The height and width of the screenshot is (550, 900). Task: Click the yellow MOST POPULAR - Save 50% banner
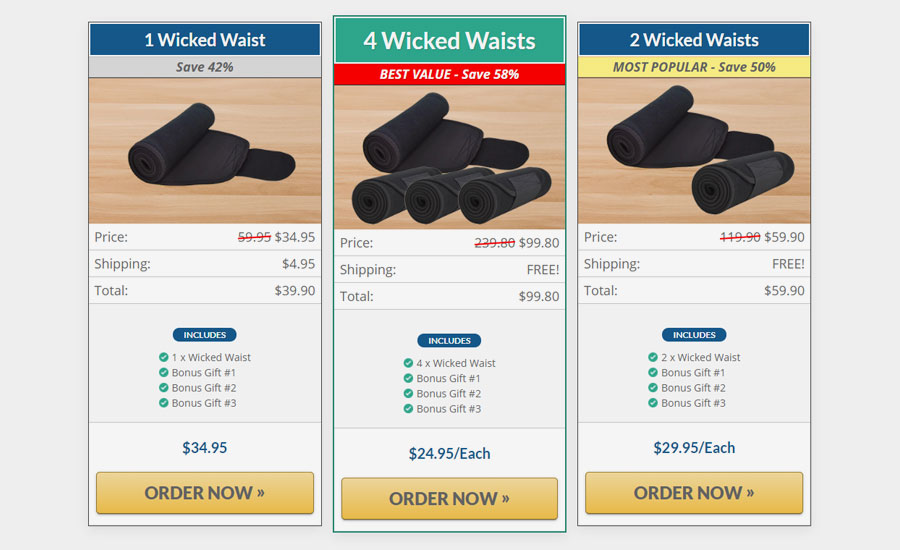pos(694,67)
